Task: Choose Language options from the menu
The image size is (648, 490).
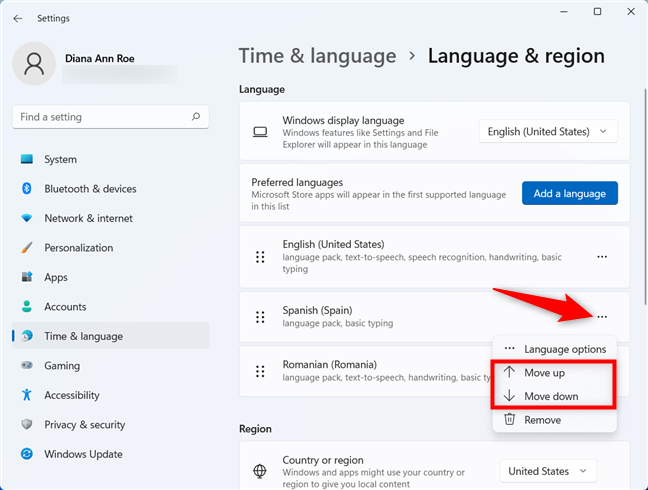Action: (x=564, y=349)
